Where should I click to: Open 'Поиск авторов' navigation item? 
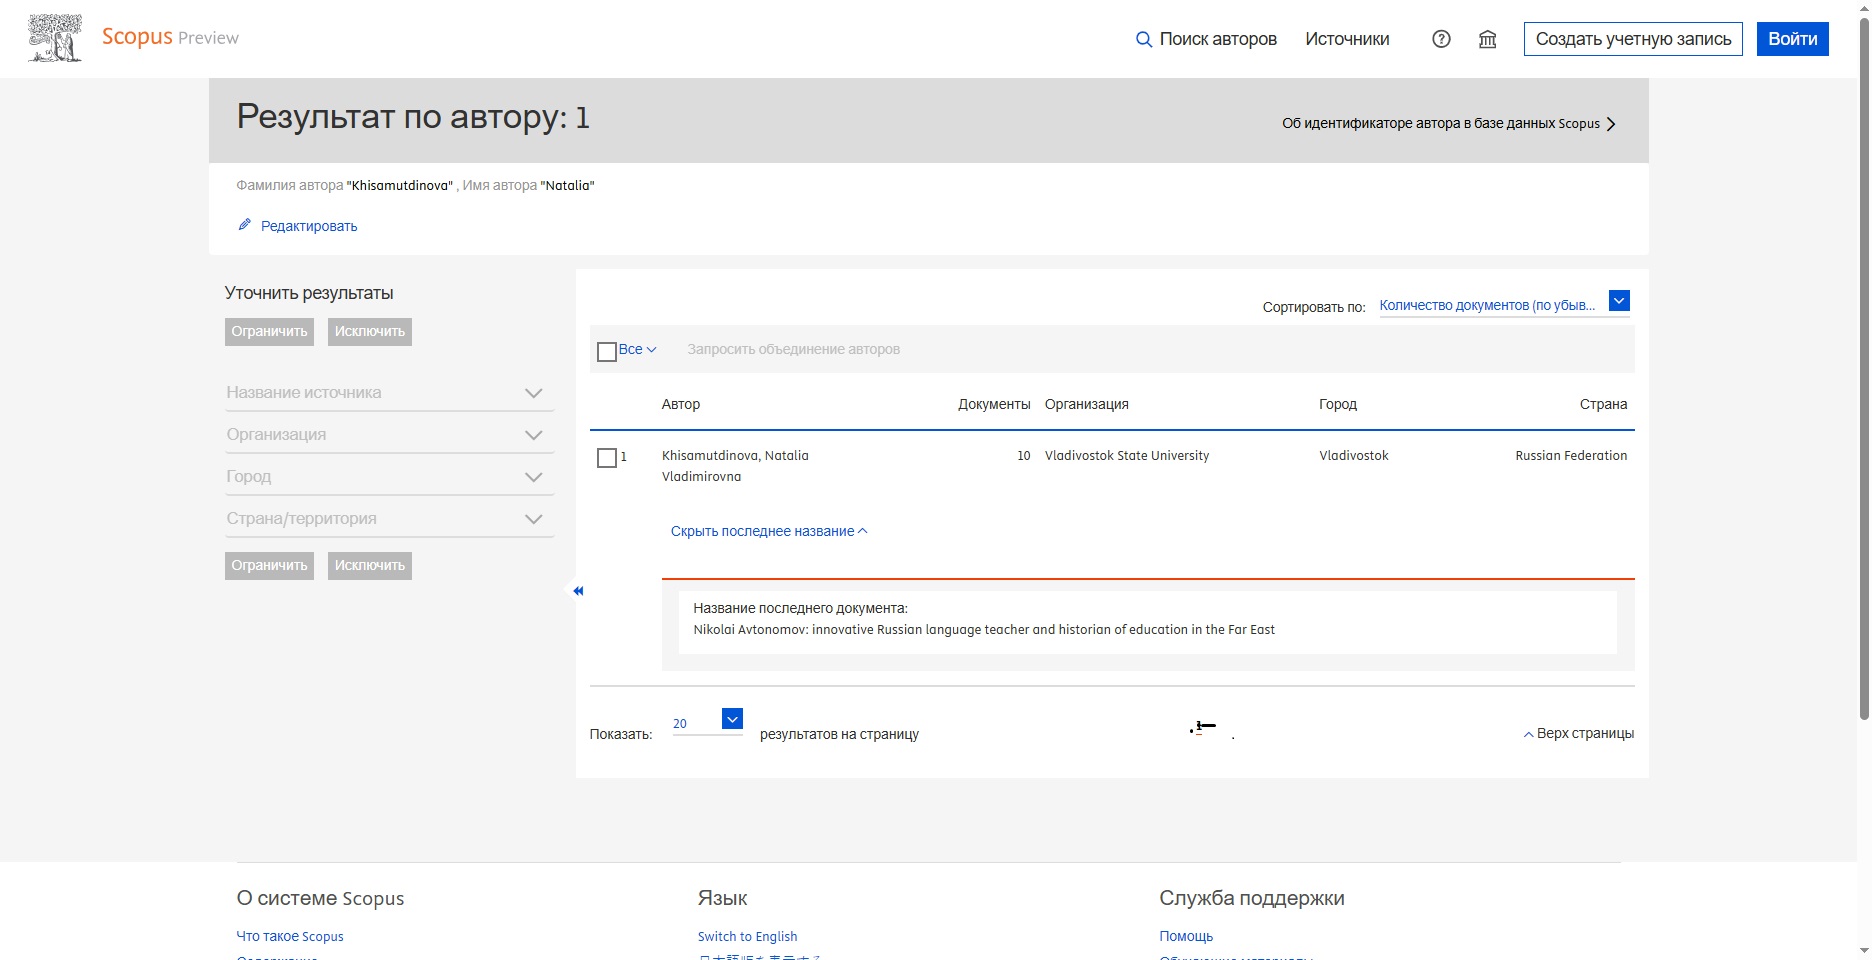[x=1217, y=39]
